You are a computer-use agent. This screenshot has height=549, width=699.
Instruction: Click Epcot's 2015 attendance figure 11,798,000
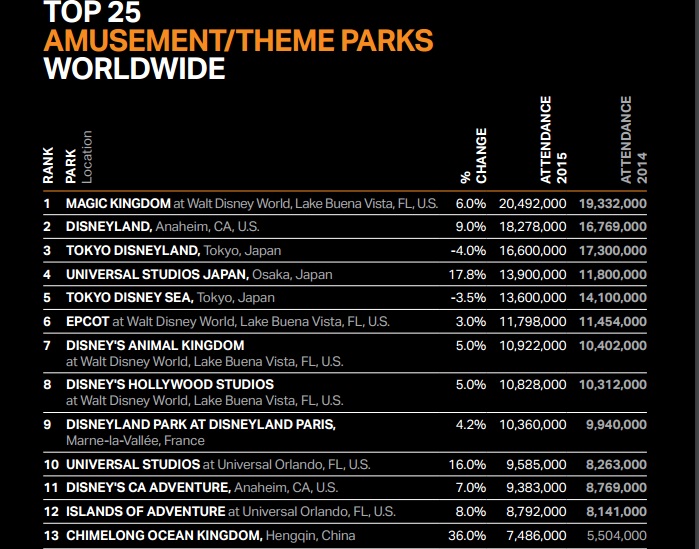click(535, 322)
